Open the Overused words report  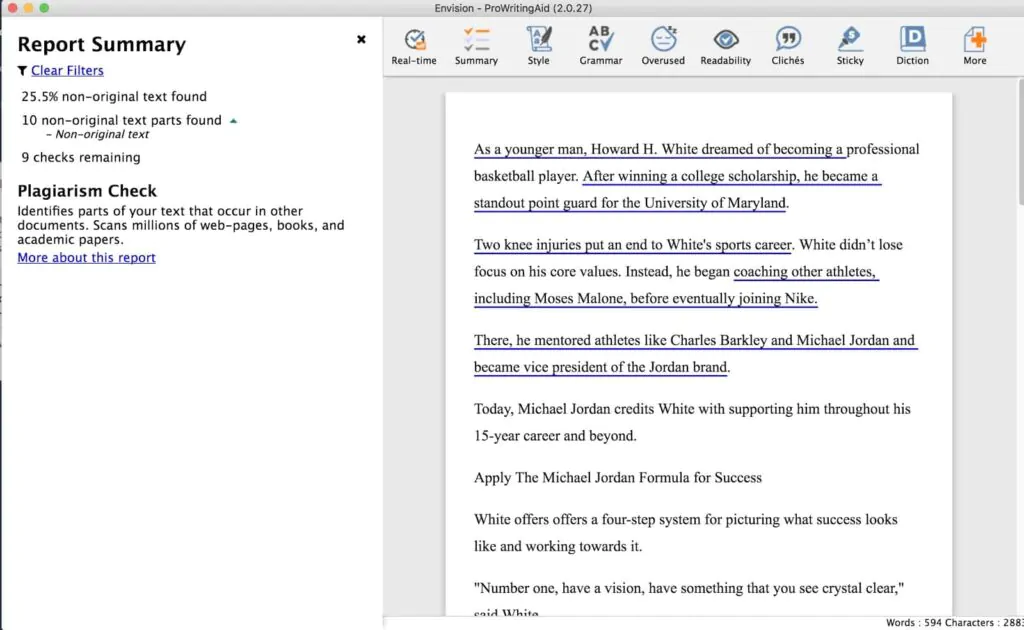click(663, 46)
